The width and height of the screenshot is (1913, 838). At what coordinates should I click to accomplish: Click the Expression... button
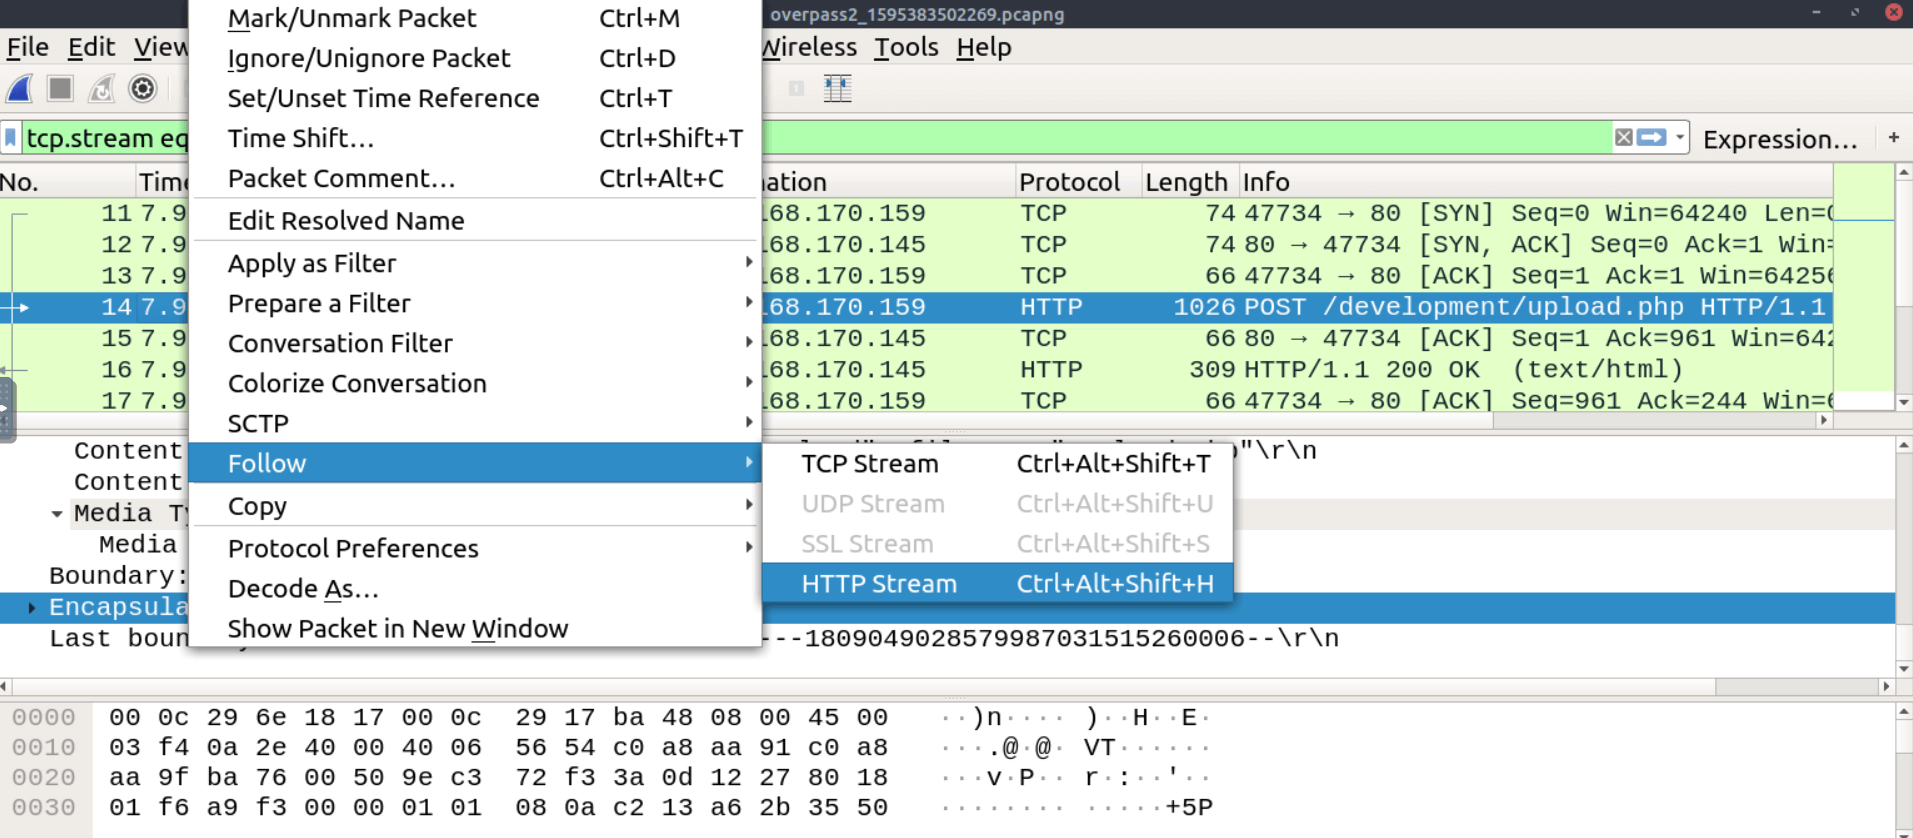[1779, 139]
